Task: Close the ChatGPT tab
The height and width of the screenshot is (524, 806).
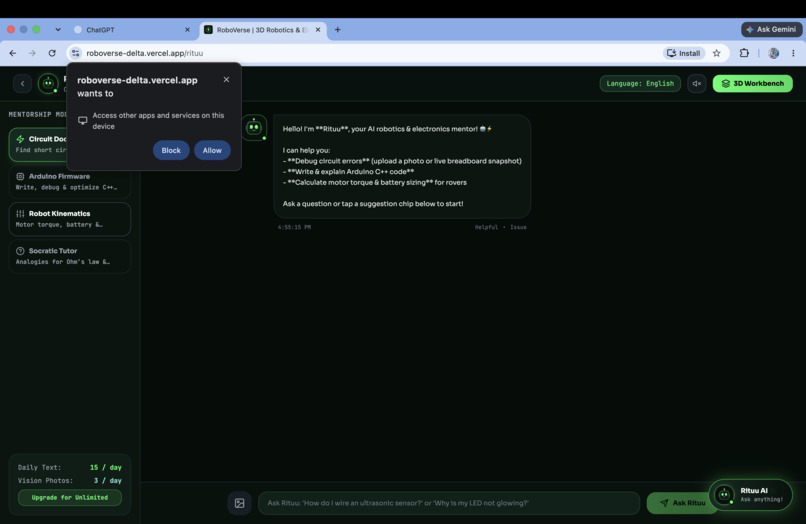Action: pos(187,30)
